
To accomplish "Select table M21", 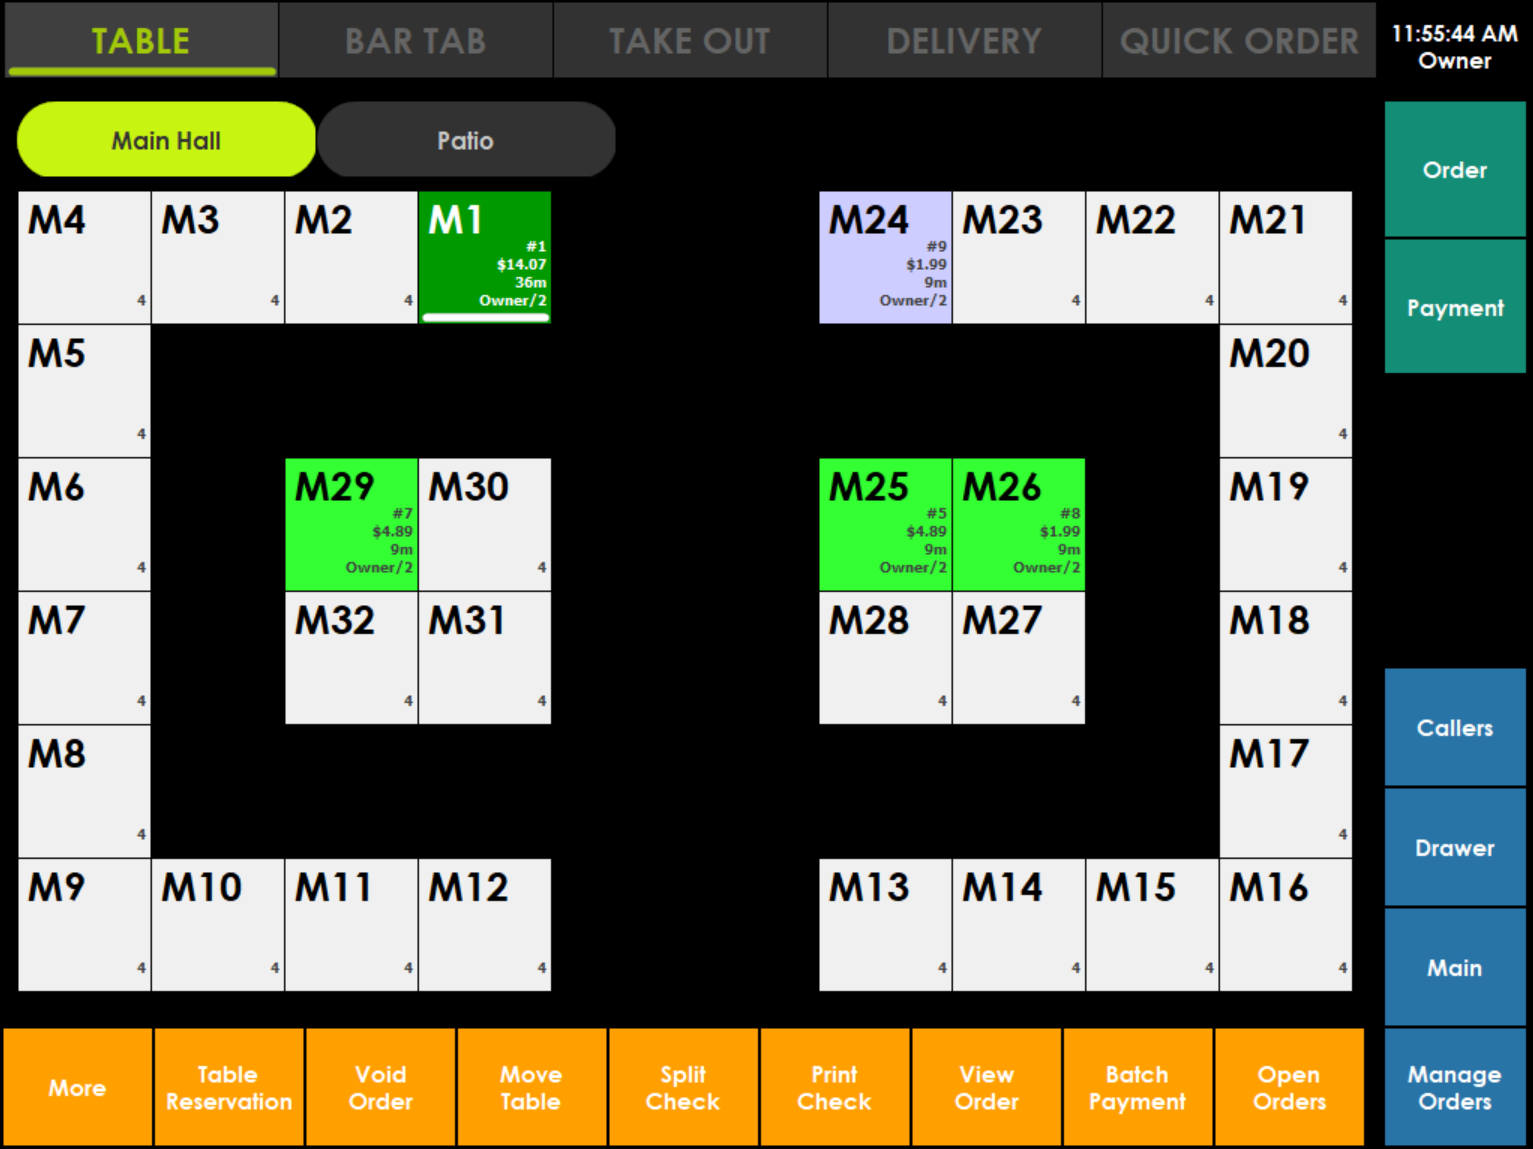I will point(1286,257).
